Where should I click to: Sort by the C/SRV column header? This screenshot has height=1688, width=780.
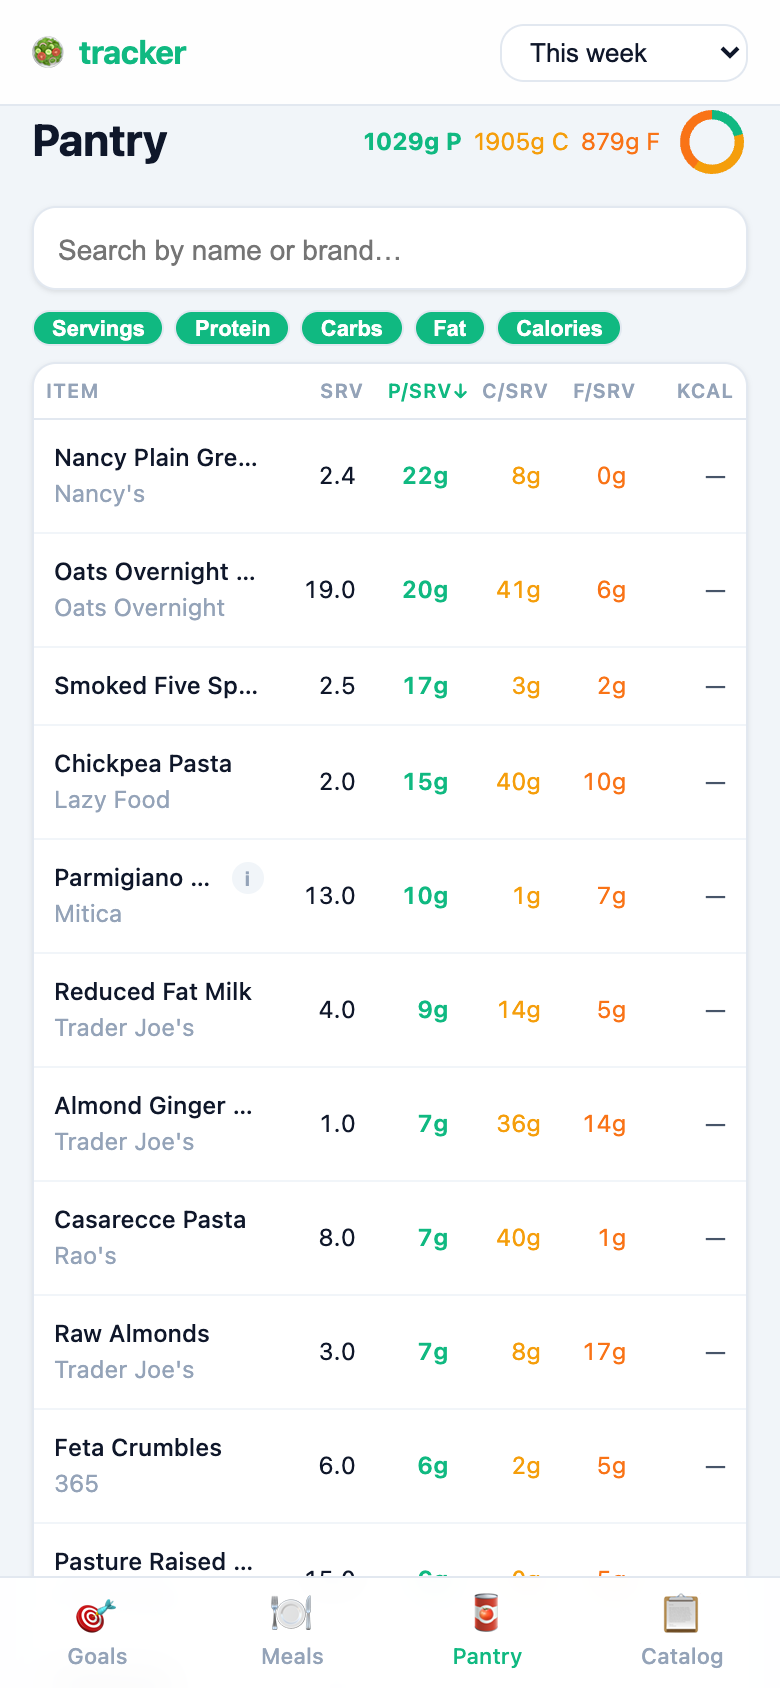(514, 391)
